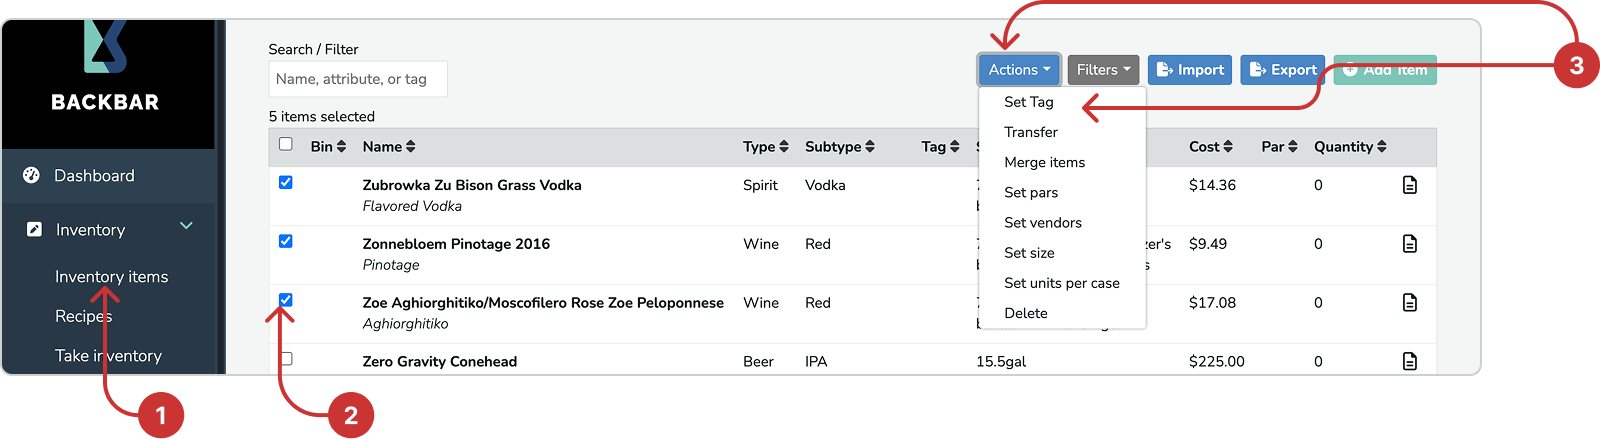Choose Delete from Actions menu
The width and height of the screenshot is (1600, 439).
coord(1026,313)
